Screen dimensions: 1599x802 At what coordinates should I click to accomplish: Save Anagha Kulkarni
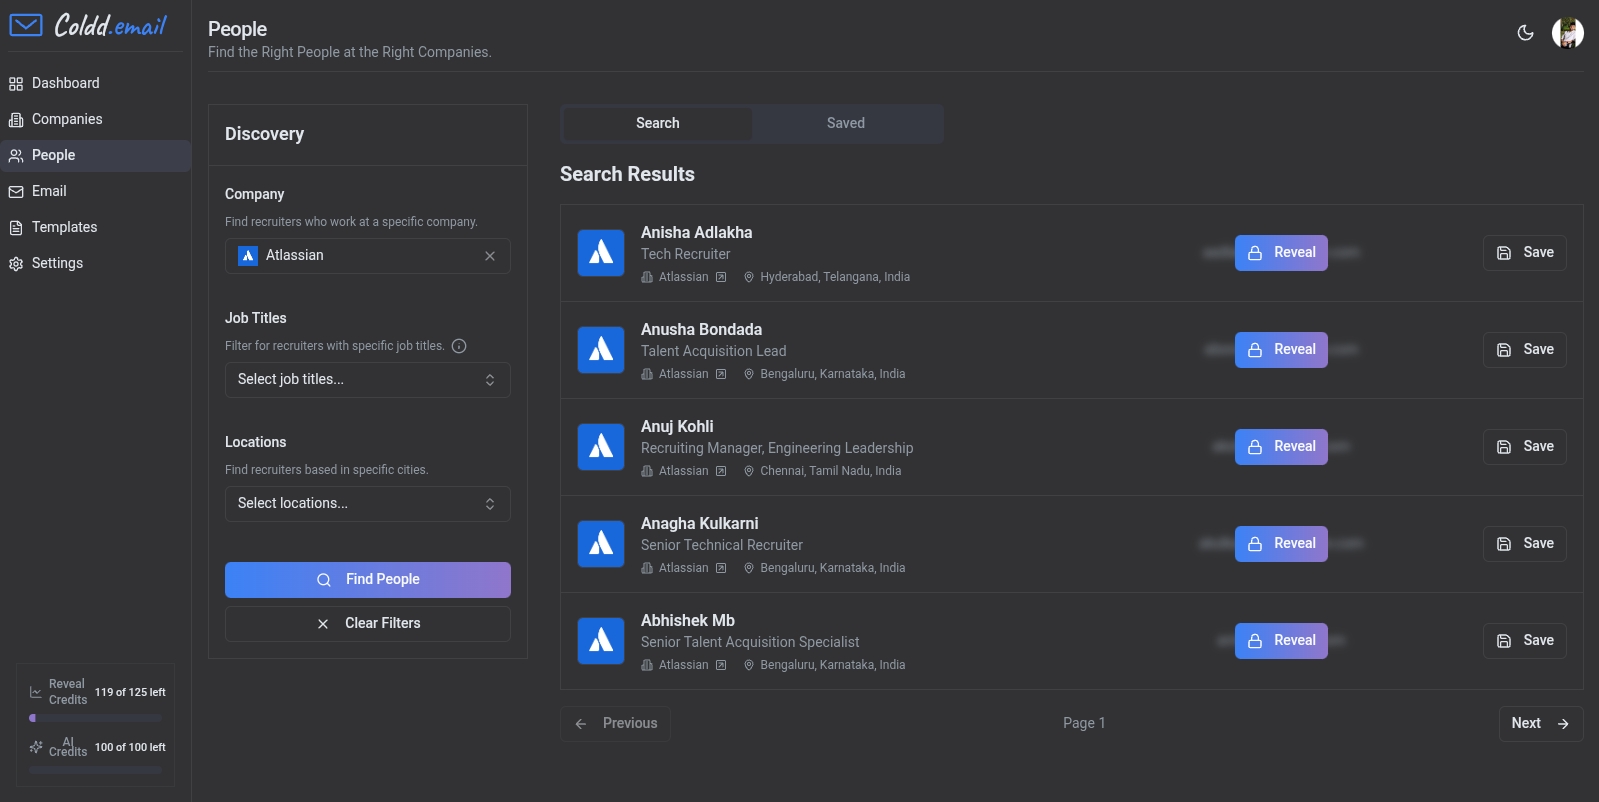click(x=1525, y=544)
